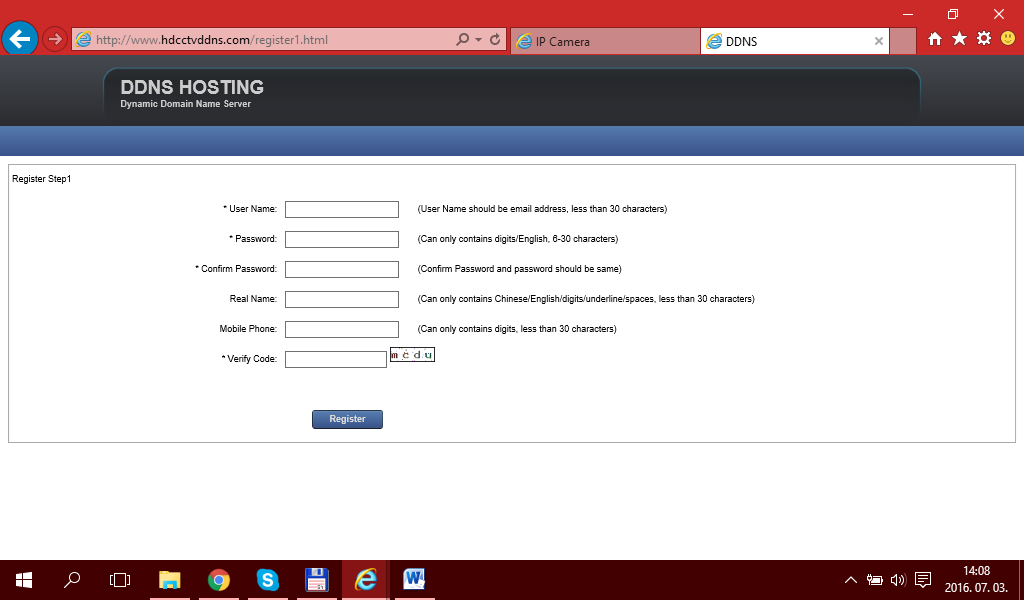Open taskbar search magnifier
Screen dimensions: 1024x600
pos(72,579)
